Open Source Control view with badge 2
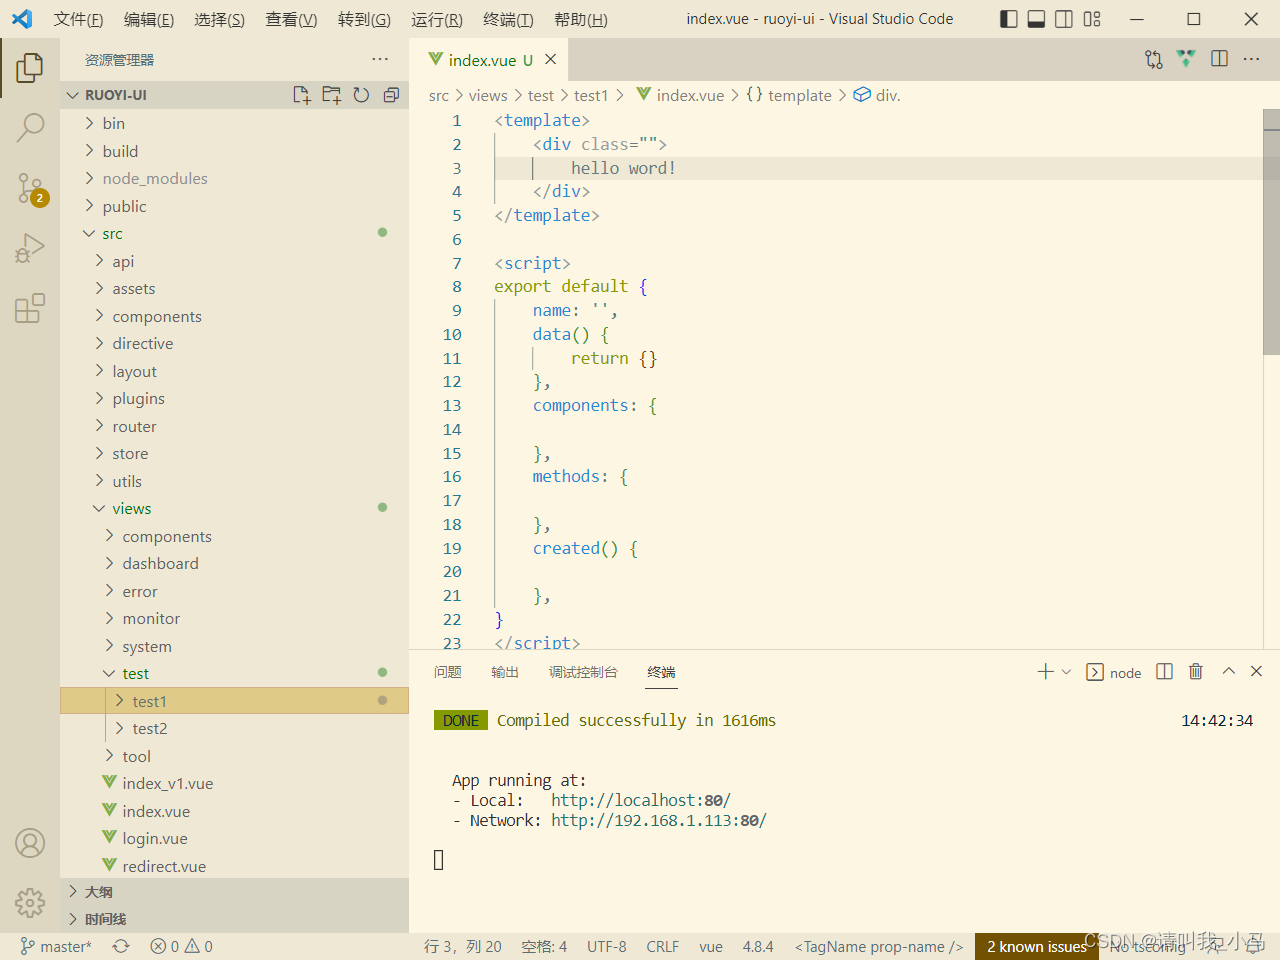 (x=30, y=187)
